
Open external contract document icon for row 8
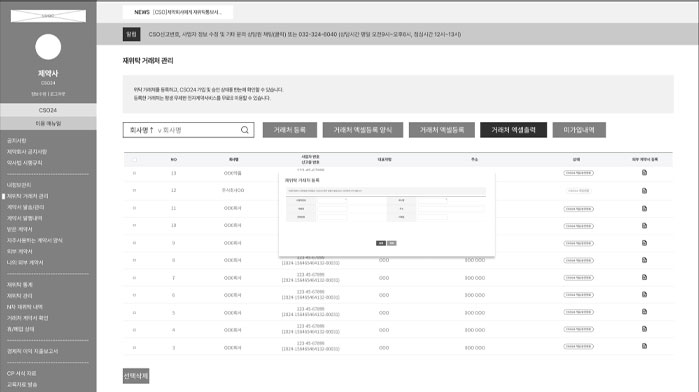click(x=644, y=260)
